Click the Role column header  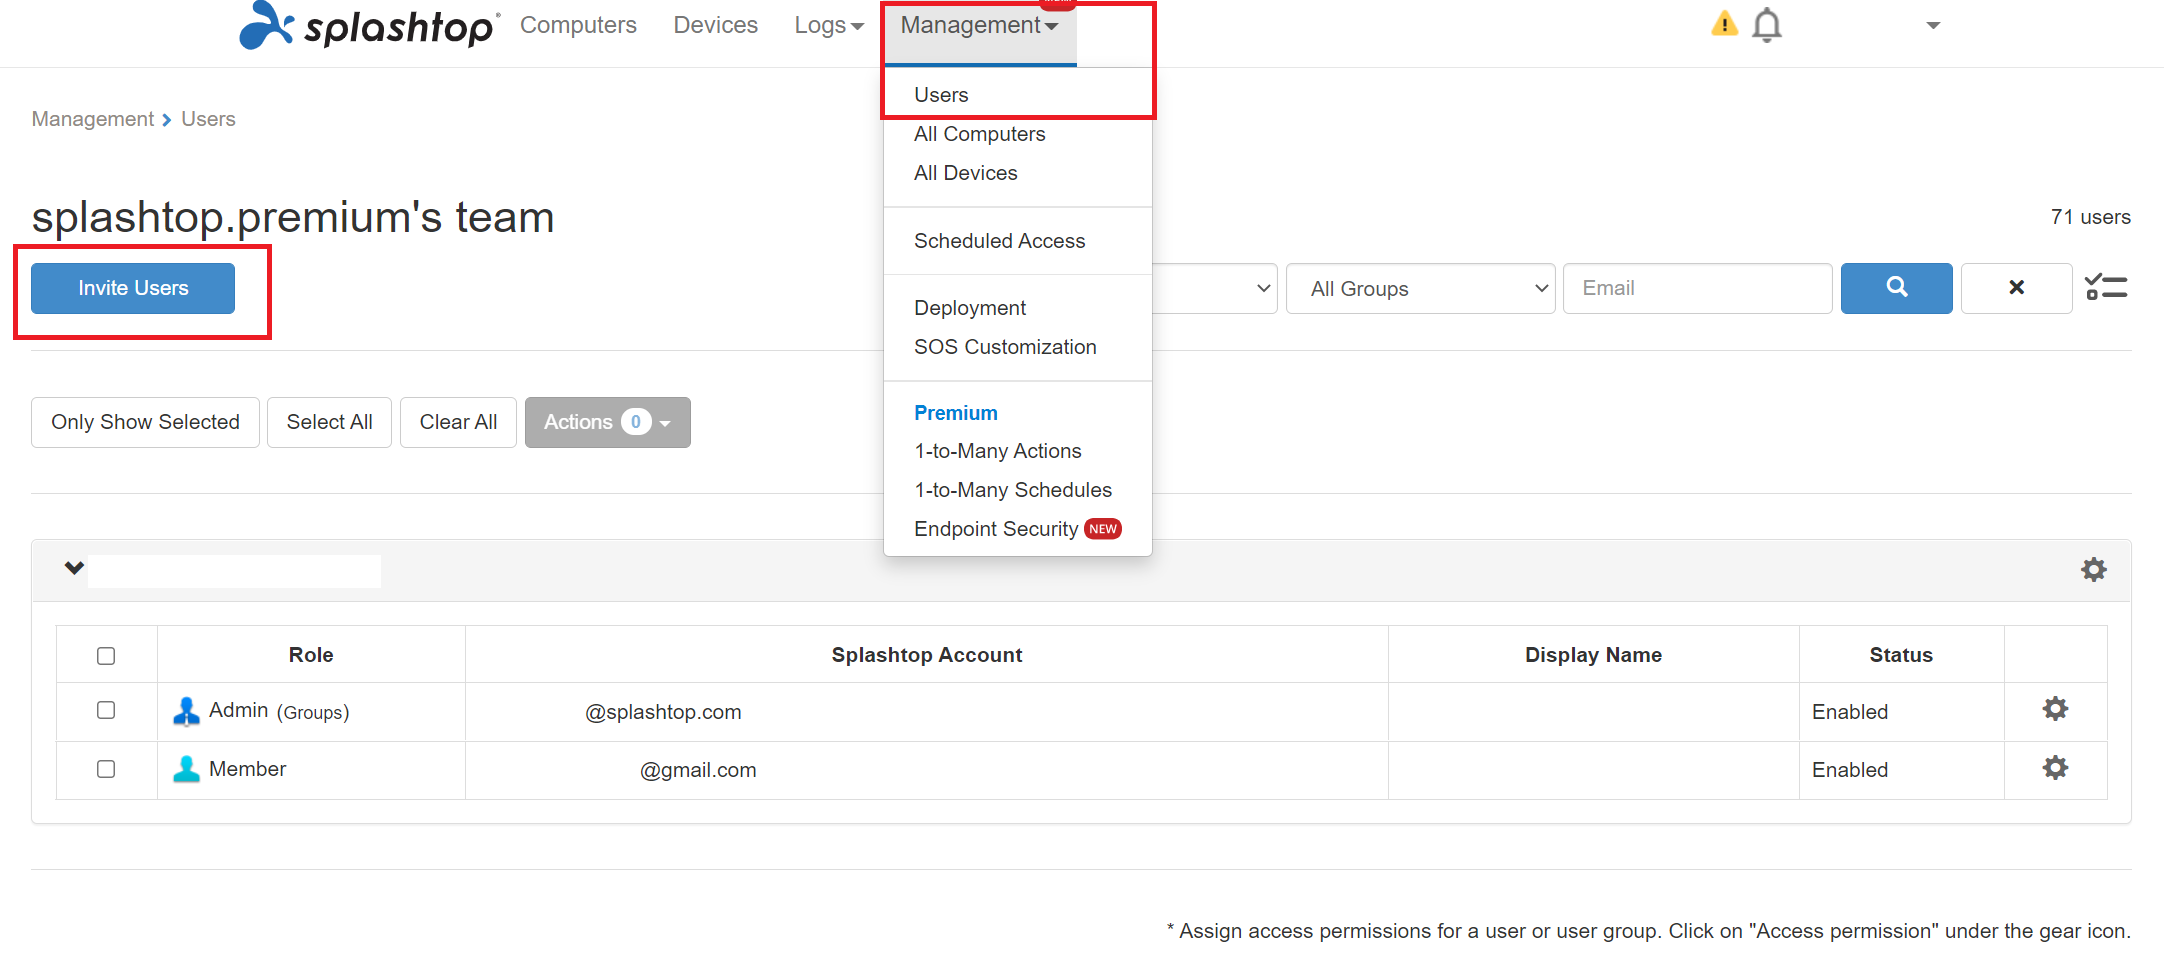tap(311, 655)
